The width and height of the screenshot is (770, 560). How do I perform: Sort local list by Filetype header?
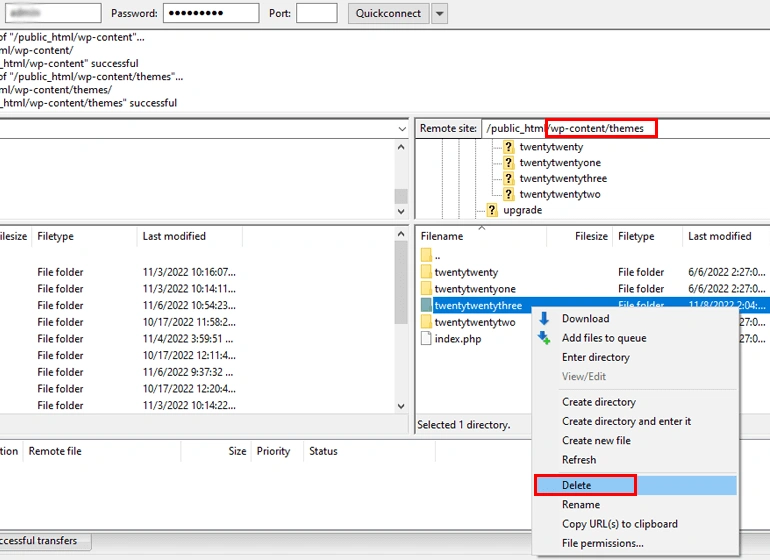click(x=84, y=236)
